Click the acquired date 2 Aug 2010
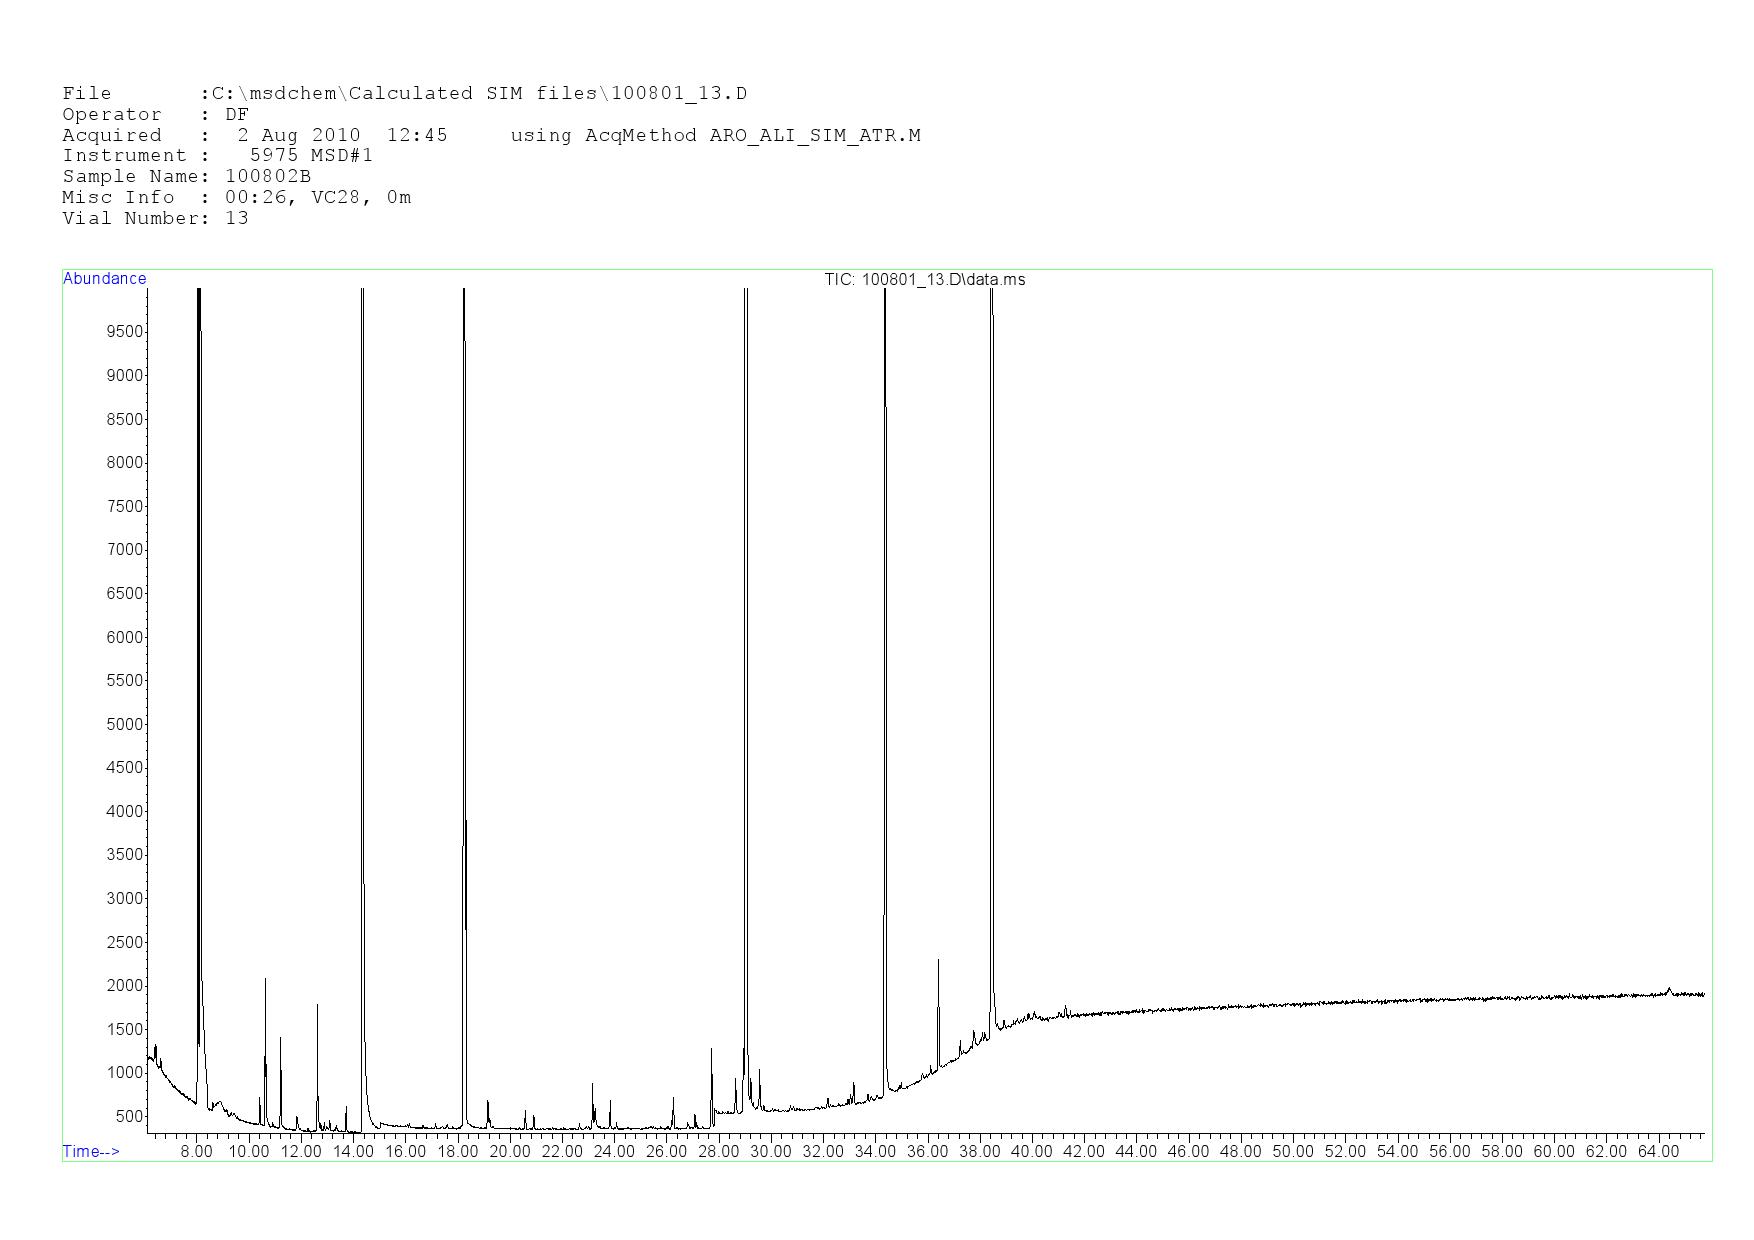 [x=298, y=135]
